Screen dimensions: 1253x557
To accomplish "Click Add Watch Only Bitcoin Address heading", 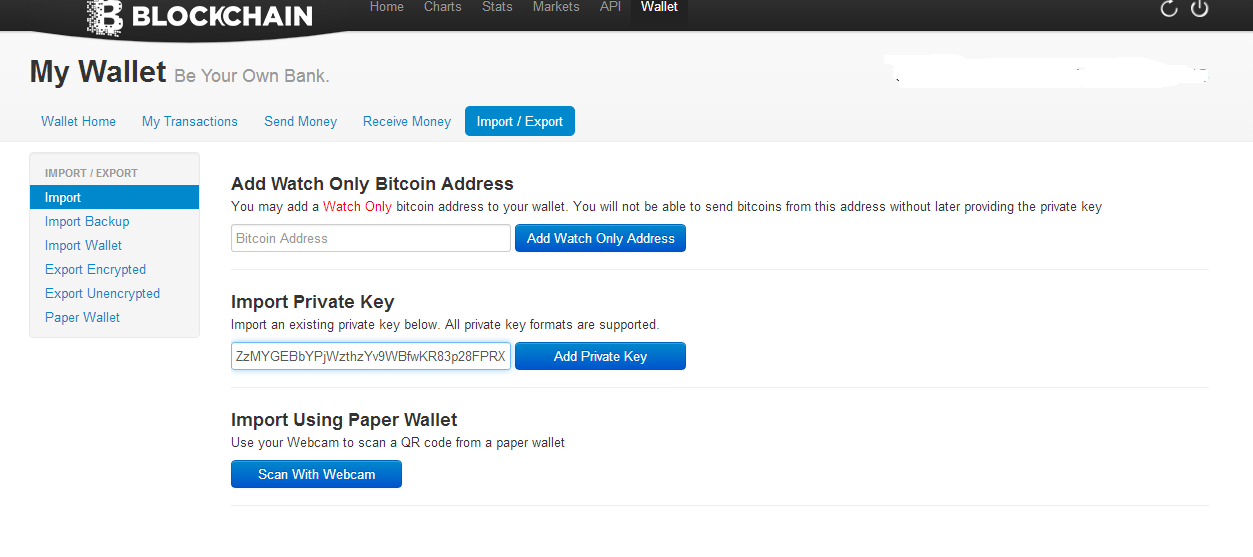I will click(372, 184).
